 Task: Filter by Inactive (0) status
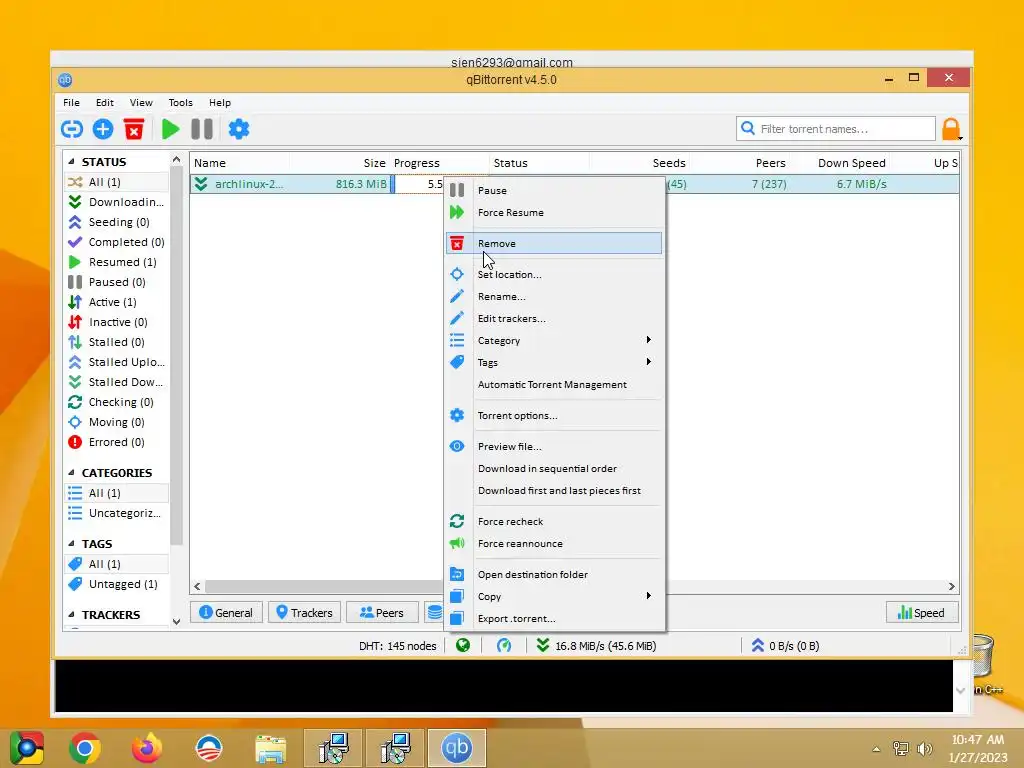point(116,322)
